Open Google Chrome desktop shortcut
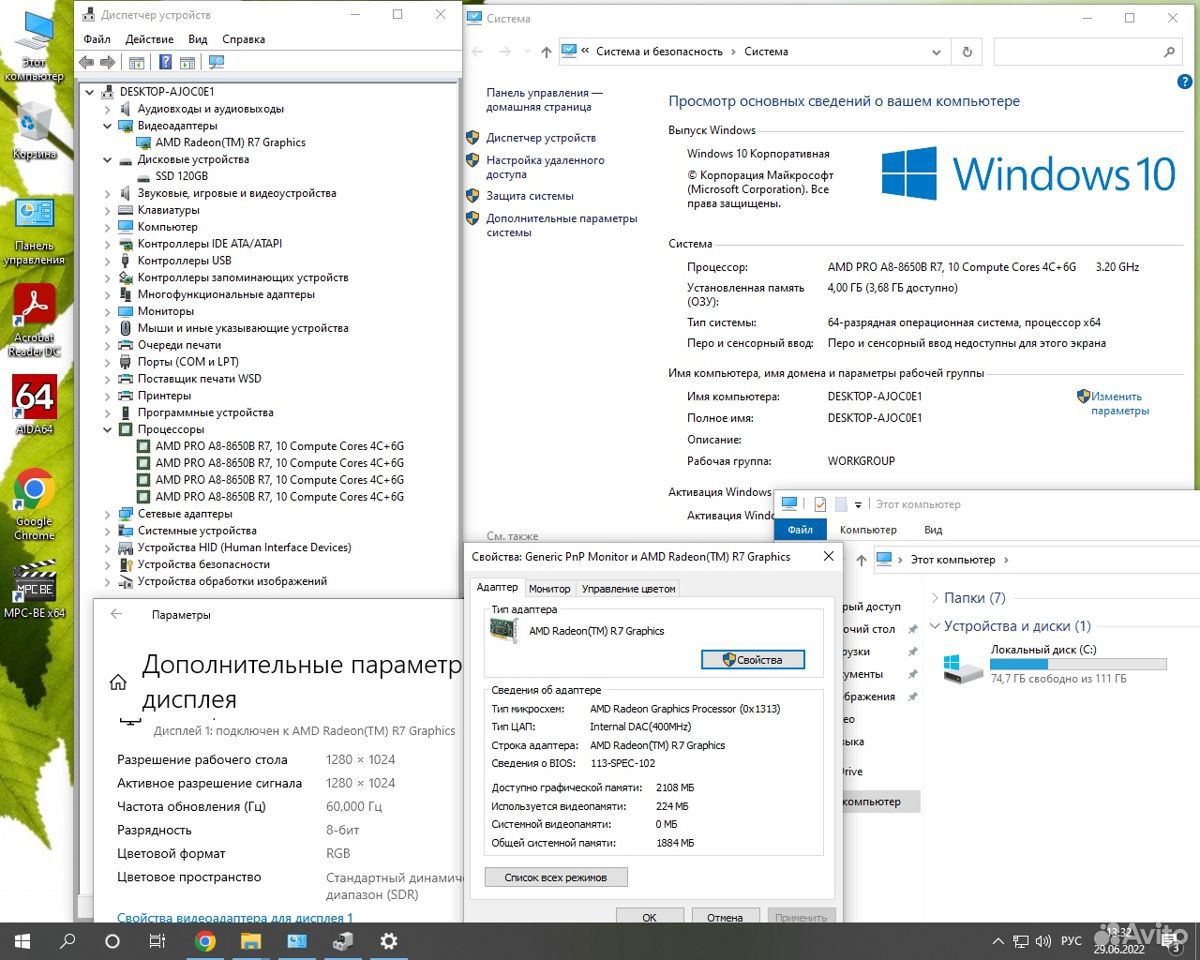 pos(34,504)
